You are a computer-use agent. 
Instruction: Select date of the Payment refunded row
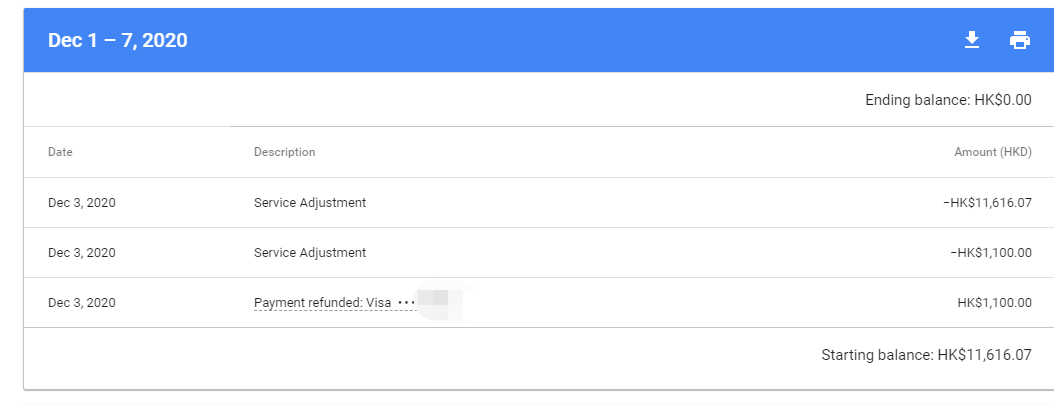pyautogui.click(x=82, y=303)
